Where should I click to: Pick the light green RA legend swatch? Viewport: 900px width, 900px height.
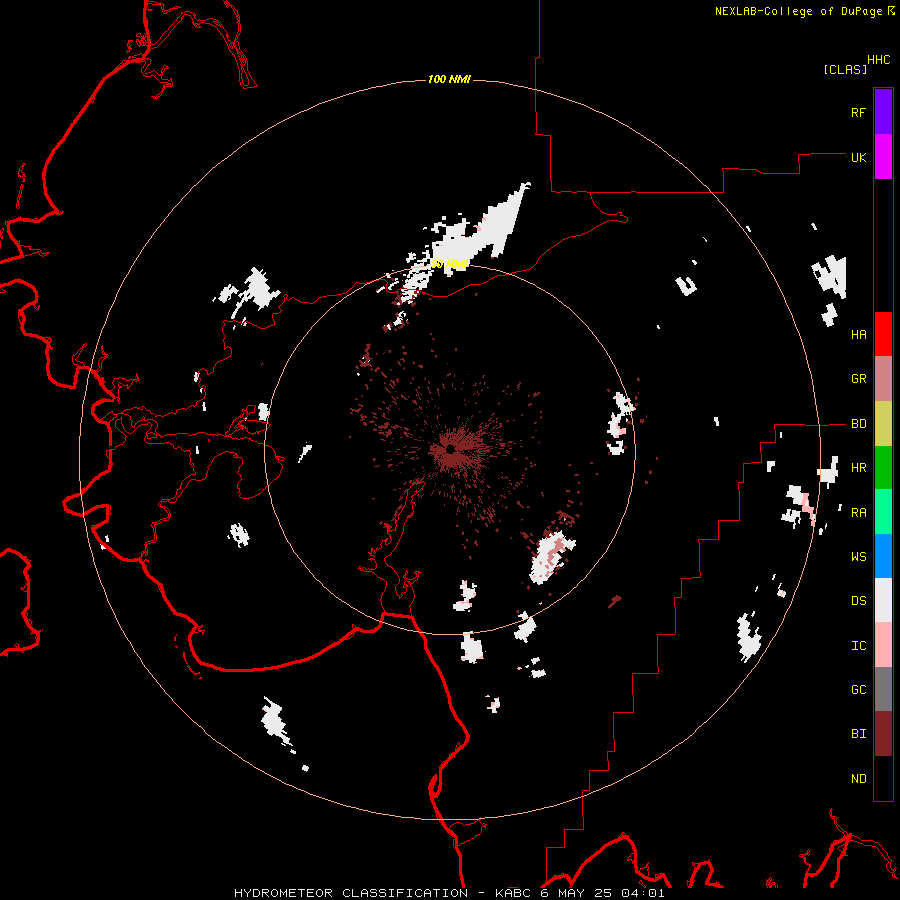pyautogui.click(x=883, y=512)
